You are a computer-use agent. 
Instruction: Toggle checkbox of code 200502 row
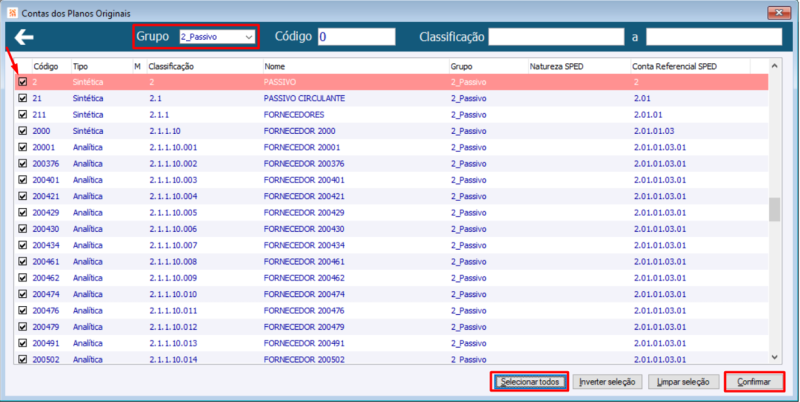coord(22,359)
